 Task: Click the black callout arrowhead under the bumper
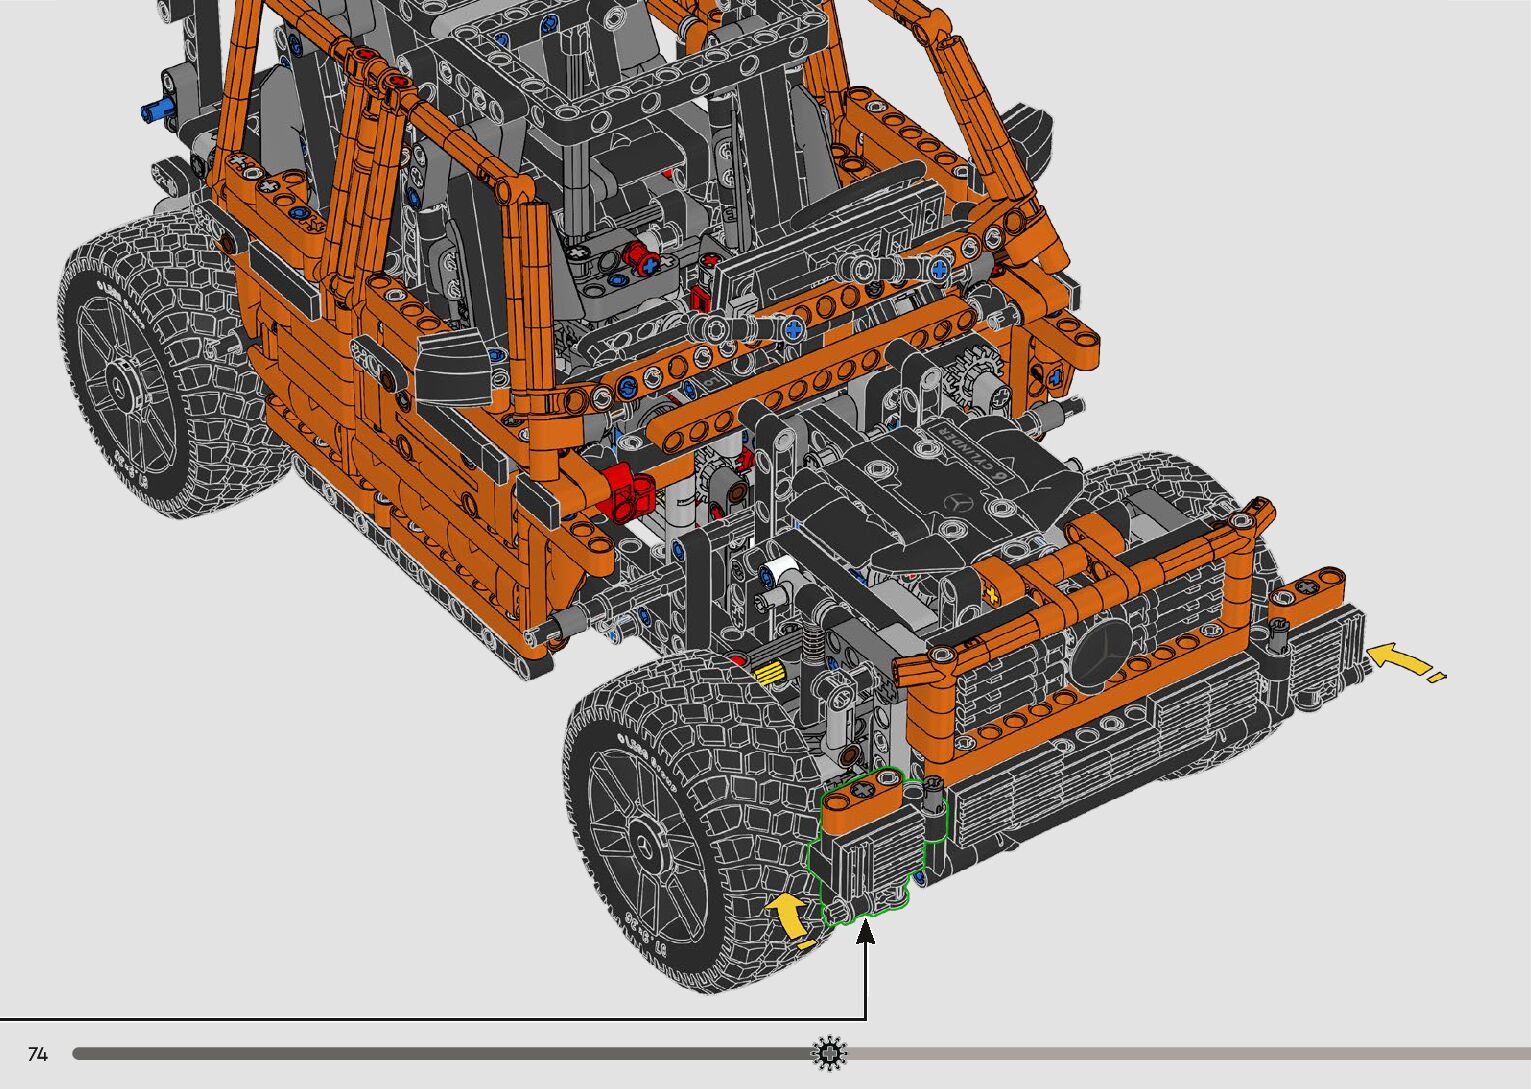866,932
